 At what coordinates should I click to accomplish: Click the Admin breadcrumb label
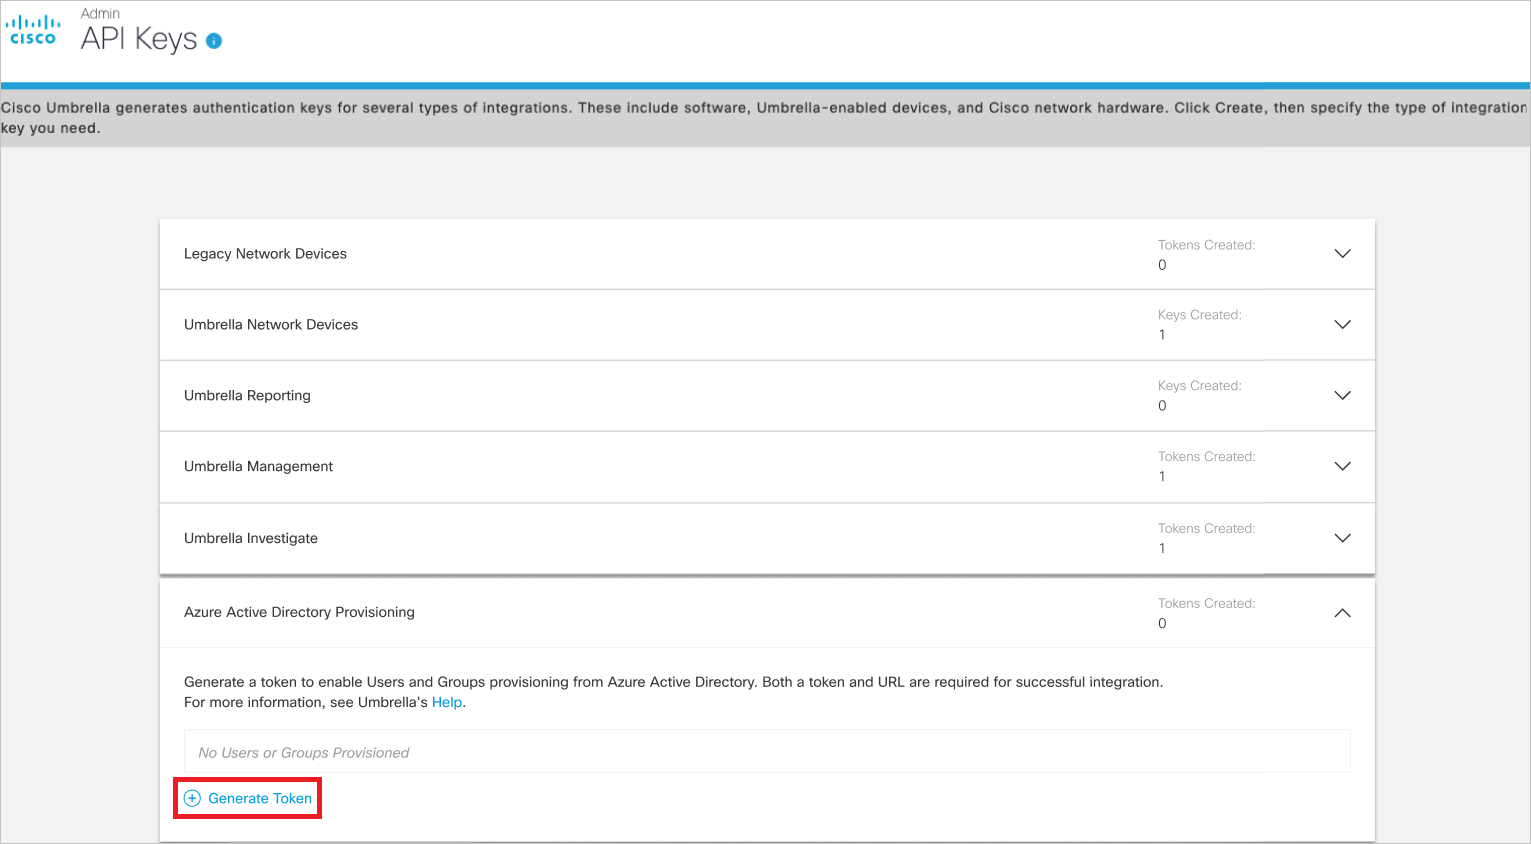[100, 13]
